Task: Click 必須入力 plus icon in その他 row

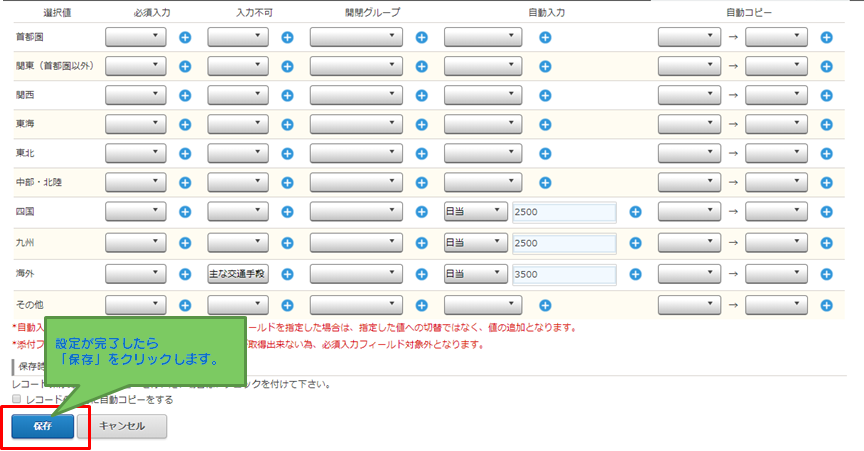Action: pyautogui.click(x=185, y=305)
